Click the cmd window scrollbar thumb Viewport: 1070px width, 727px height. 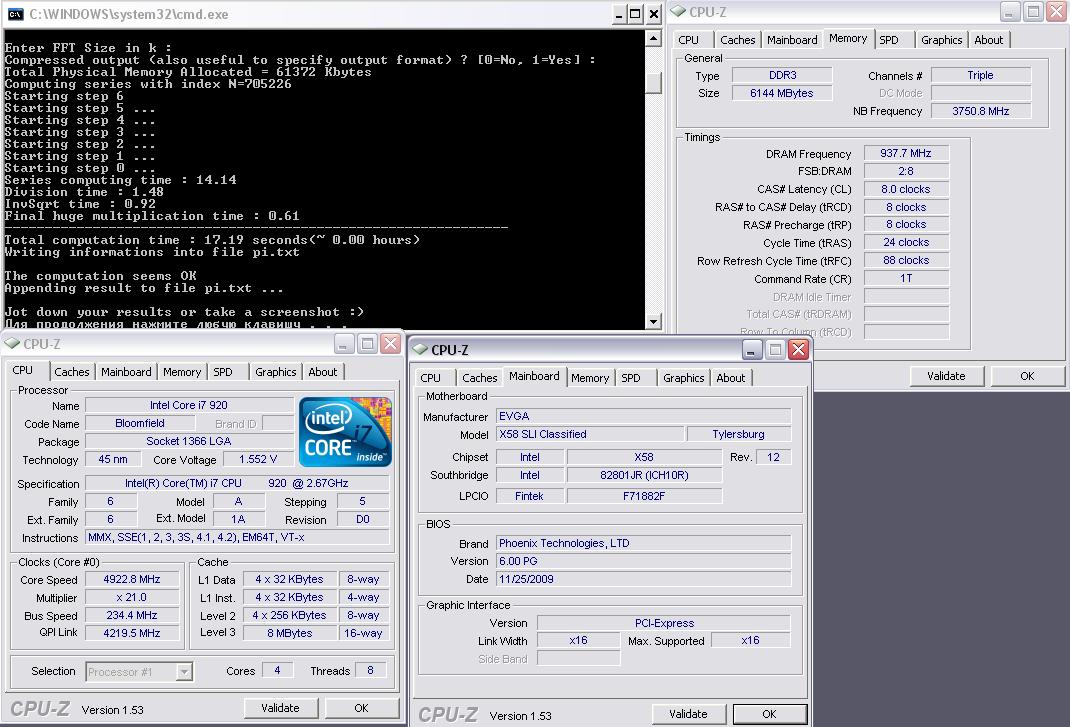tap(654, 82)
